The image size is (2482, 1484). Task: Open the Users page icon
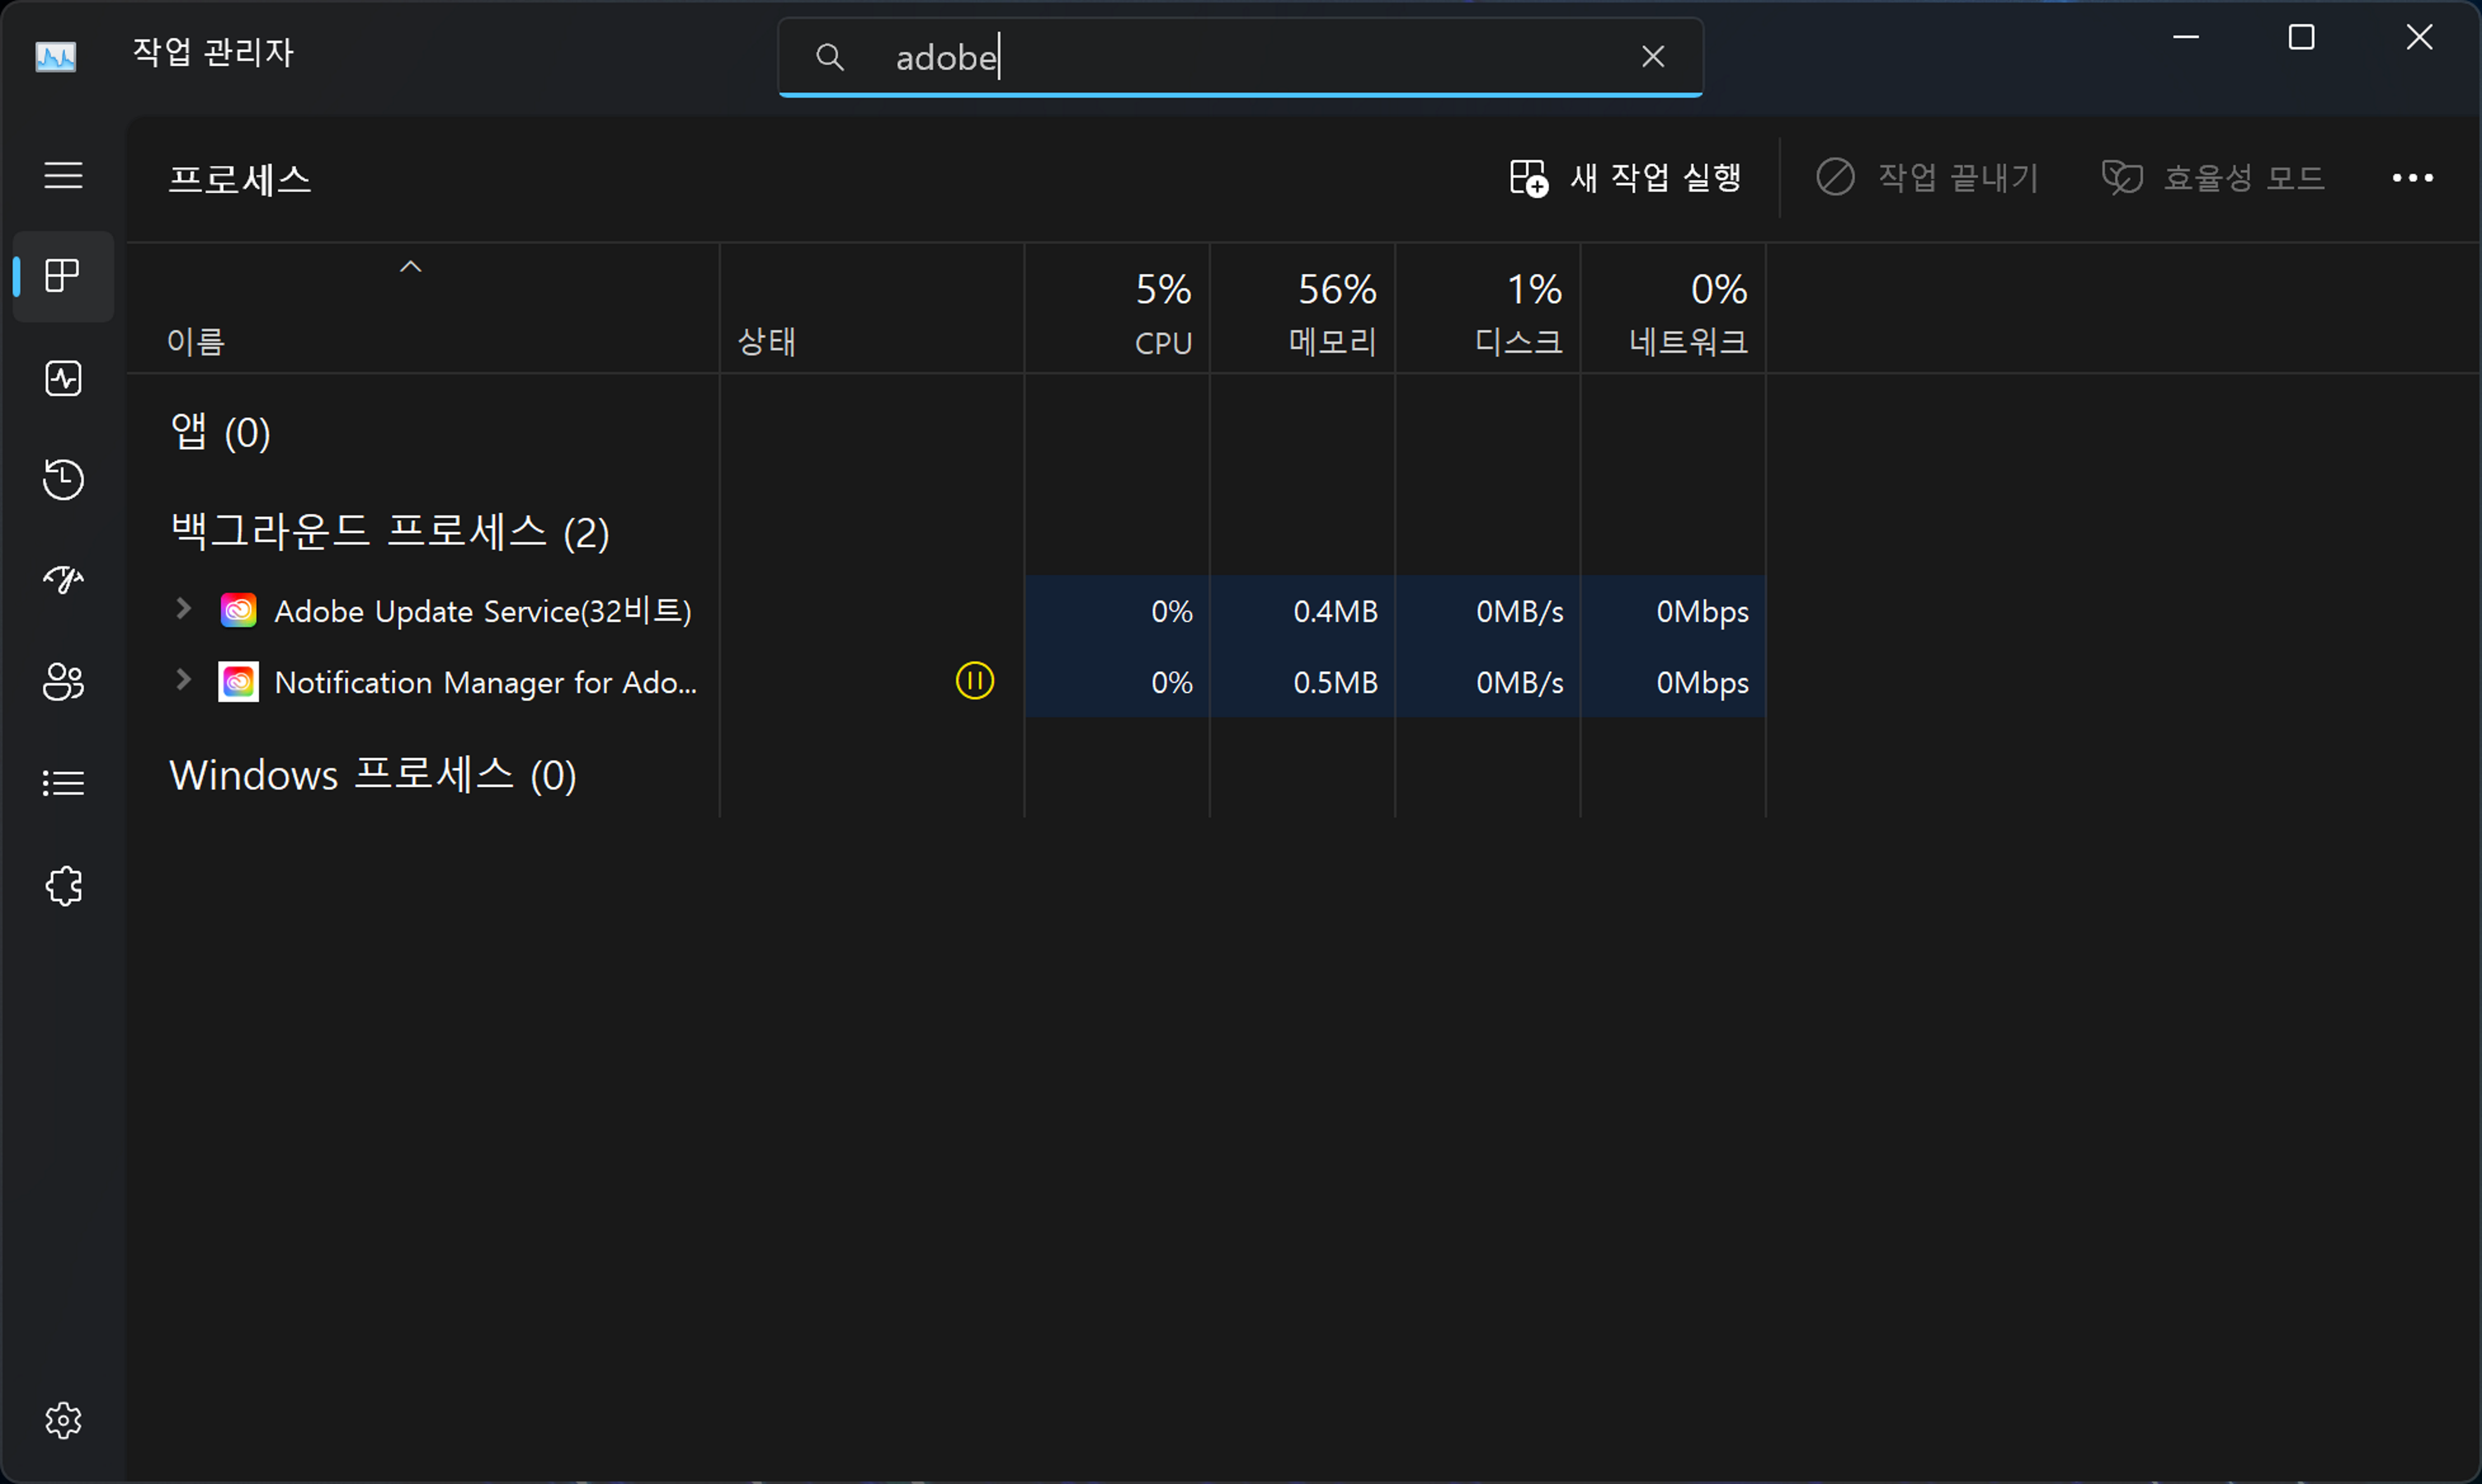coord(63,682)
